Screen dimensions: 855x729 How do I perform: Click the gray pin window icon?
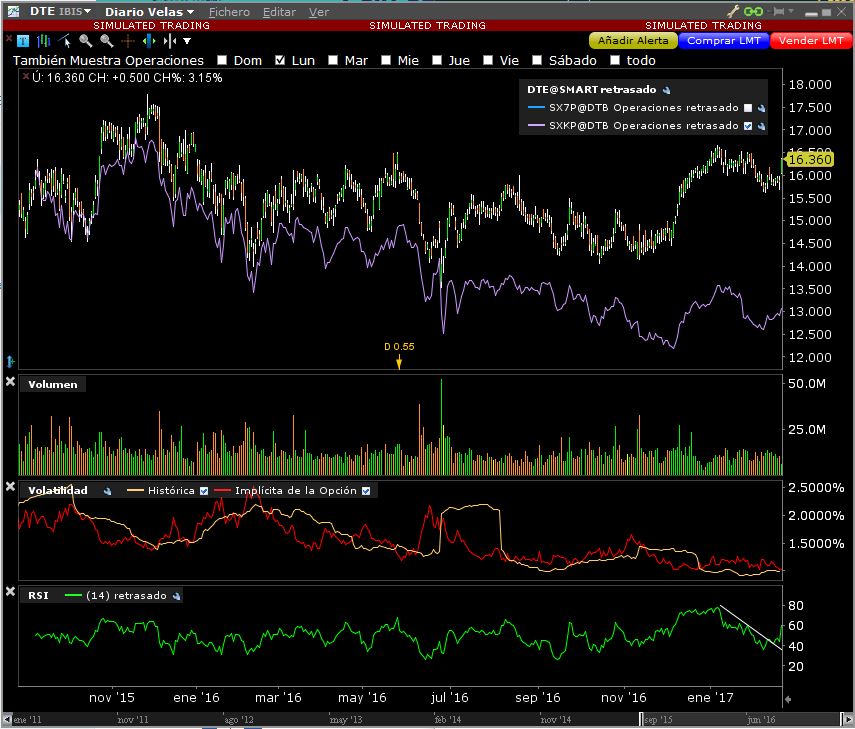click(778, 11)
